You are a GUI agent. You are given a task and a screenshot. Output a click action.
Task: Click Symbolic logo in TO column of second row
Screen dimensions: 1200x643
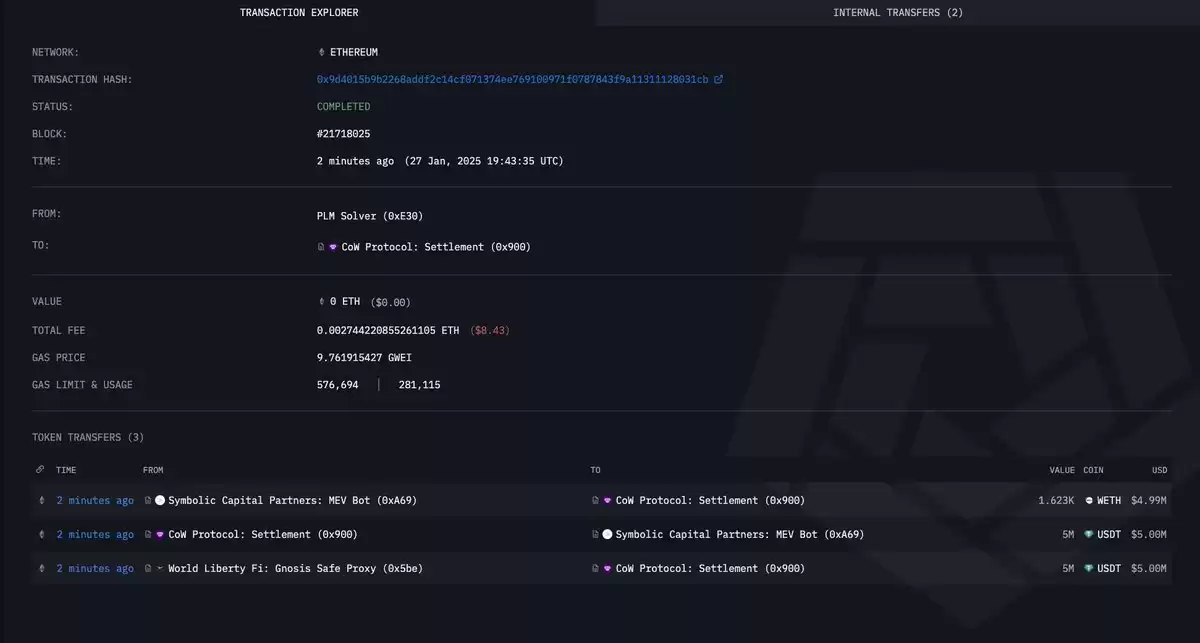pos(607,535)
